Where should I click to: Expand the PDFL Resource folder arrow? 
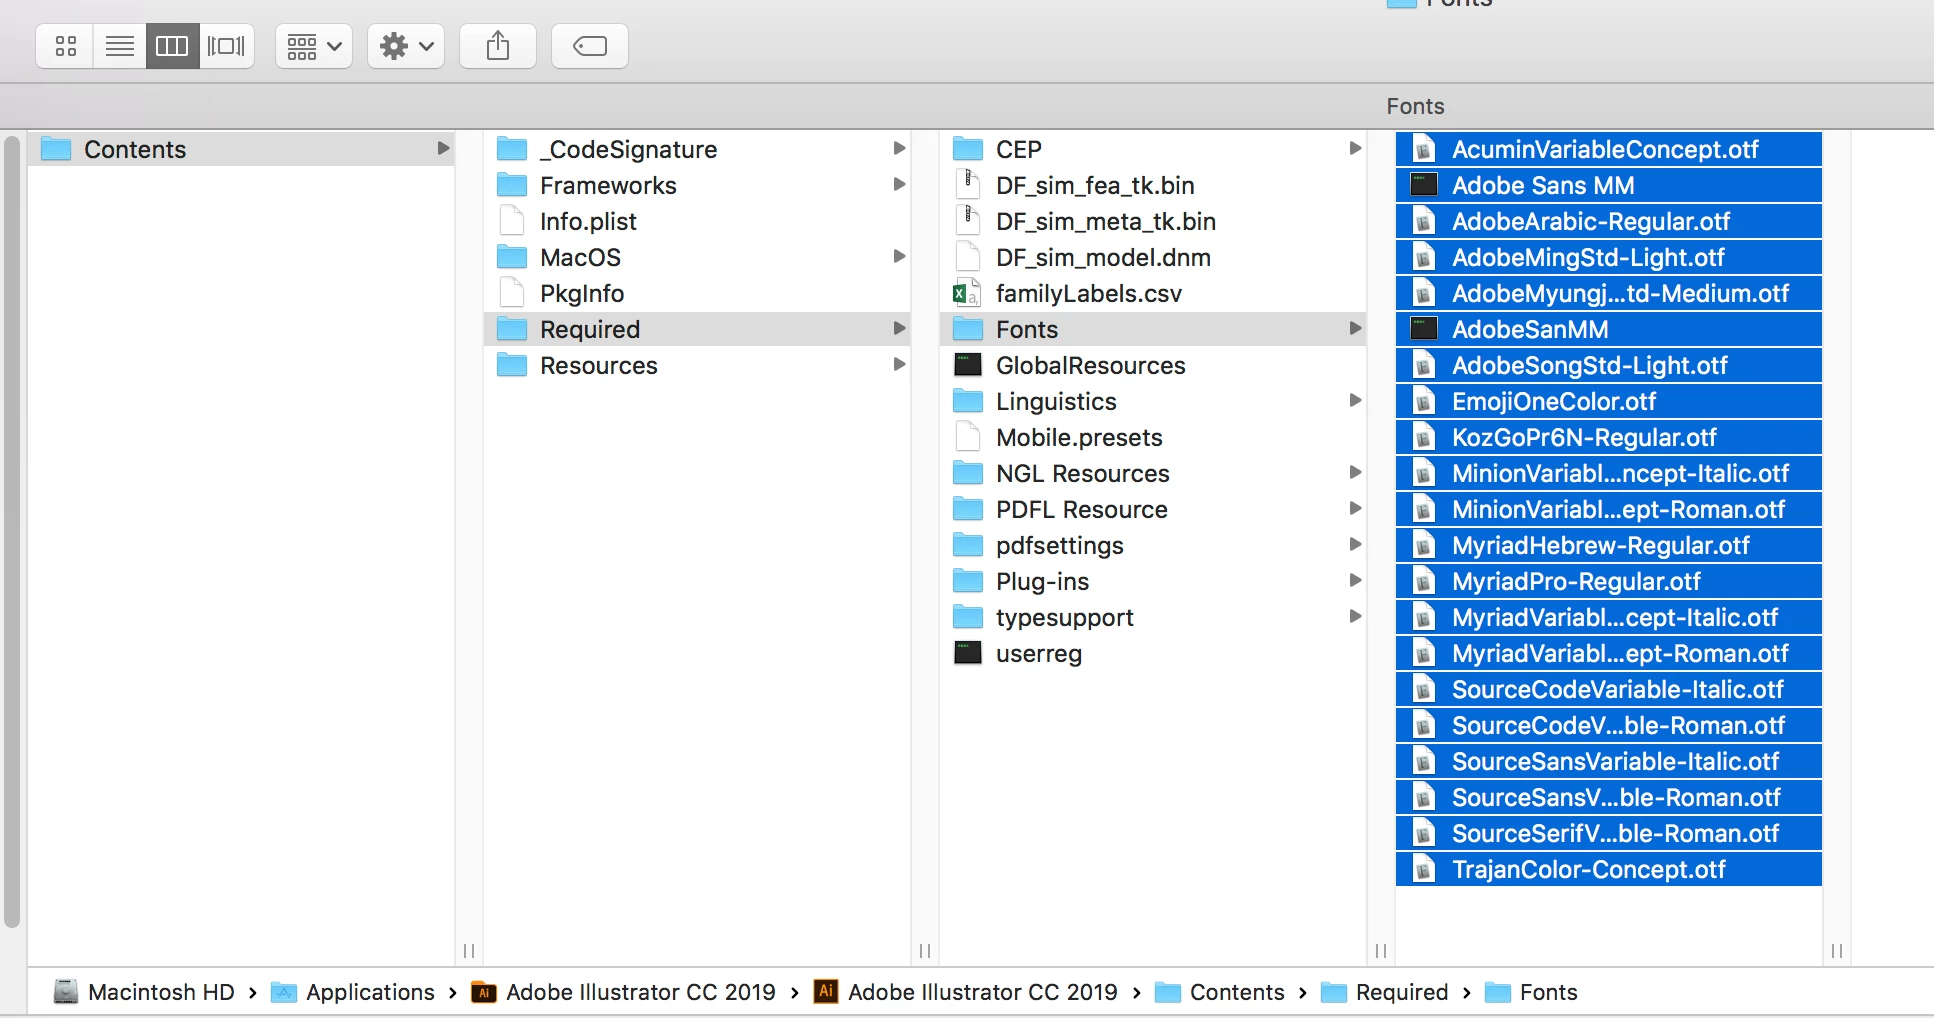pos(1355,509)
